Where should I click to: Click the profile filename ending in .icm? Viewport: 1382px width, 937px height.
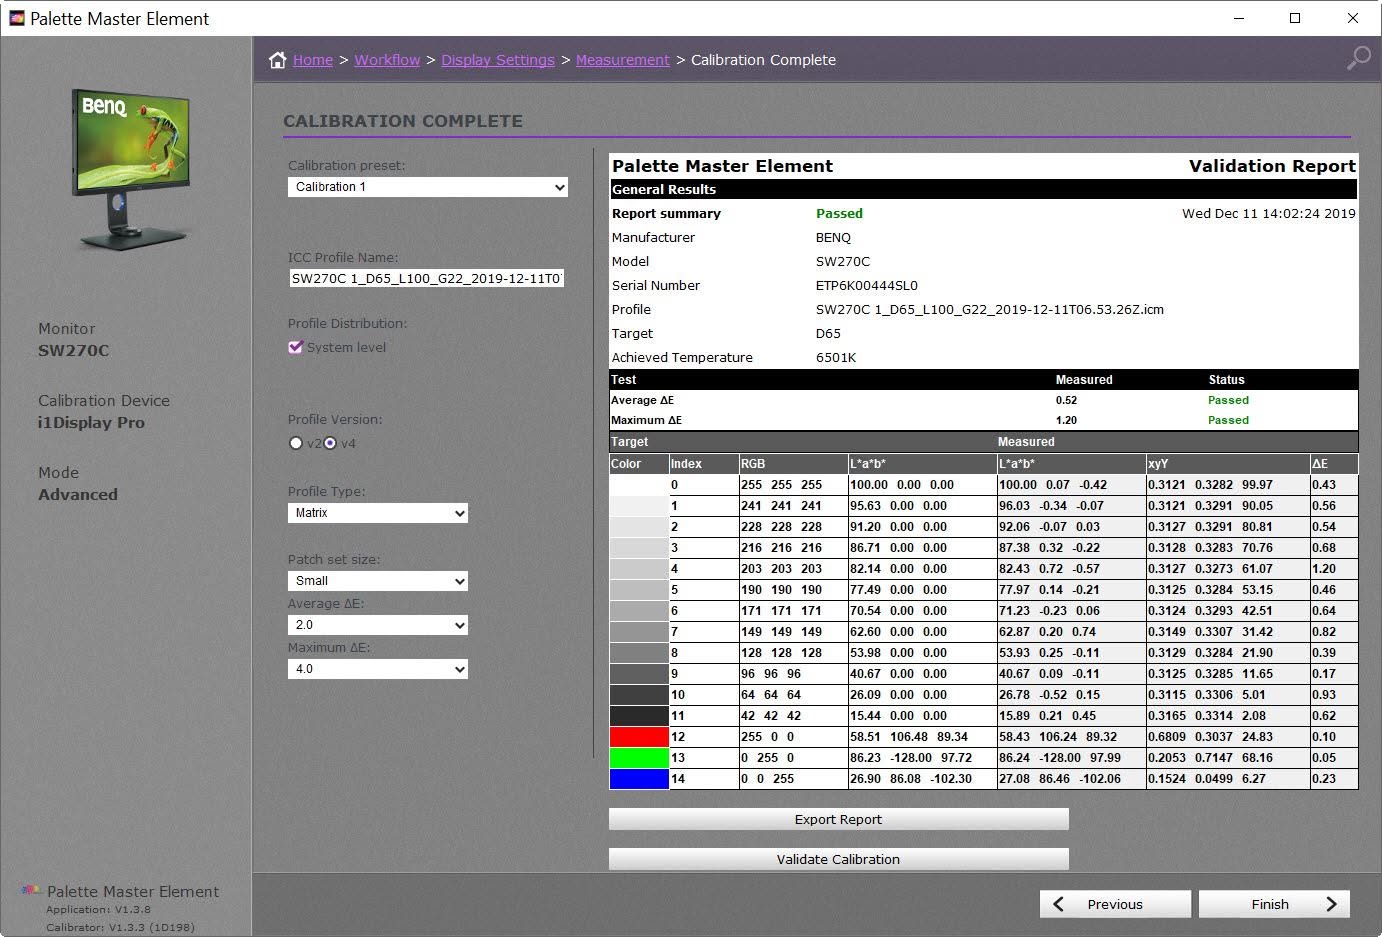click(x=990, y=309)
